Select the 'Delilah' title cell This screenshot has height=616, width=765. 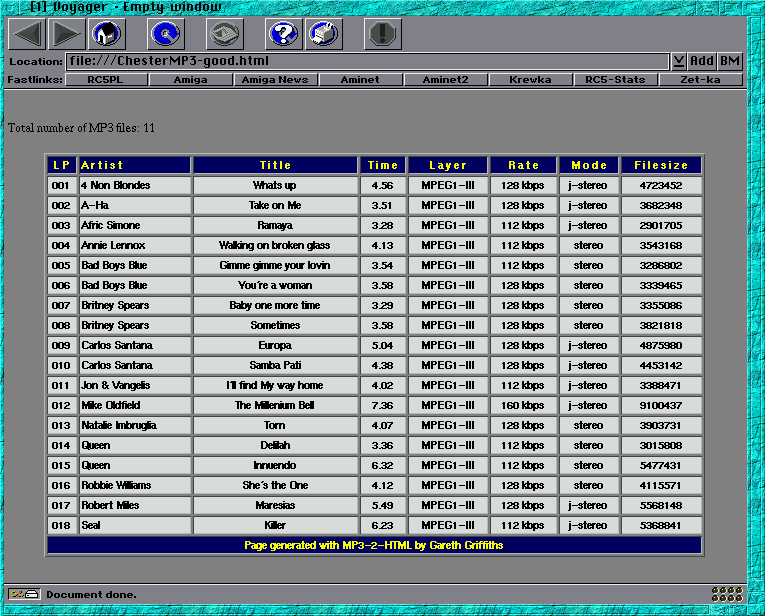276,445
